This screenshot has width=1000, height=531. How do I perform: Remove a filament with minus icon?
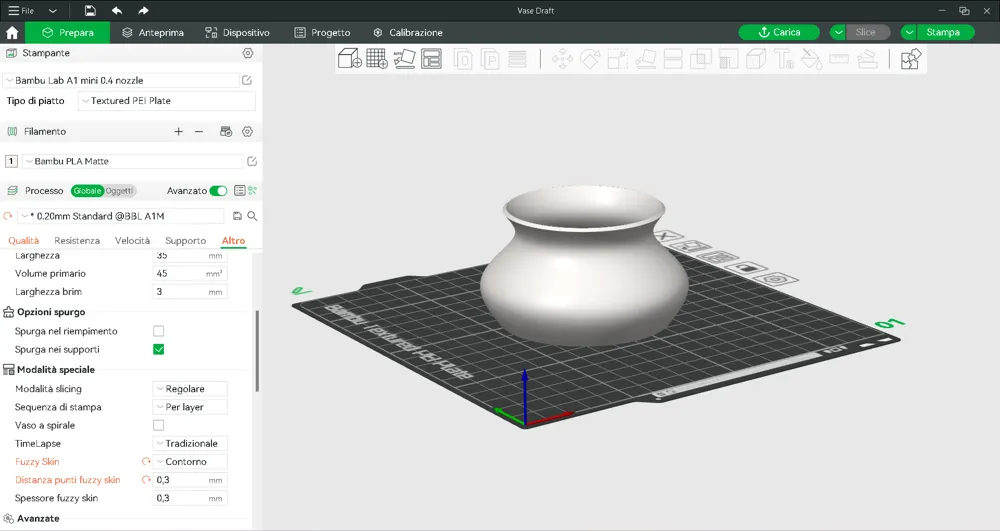(199, 131)
